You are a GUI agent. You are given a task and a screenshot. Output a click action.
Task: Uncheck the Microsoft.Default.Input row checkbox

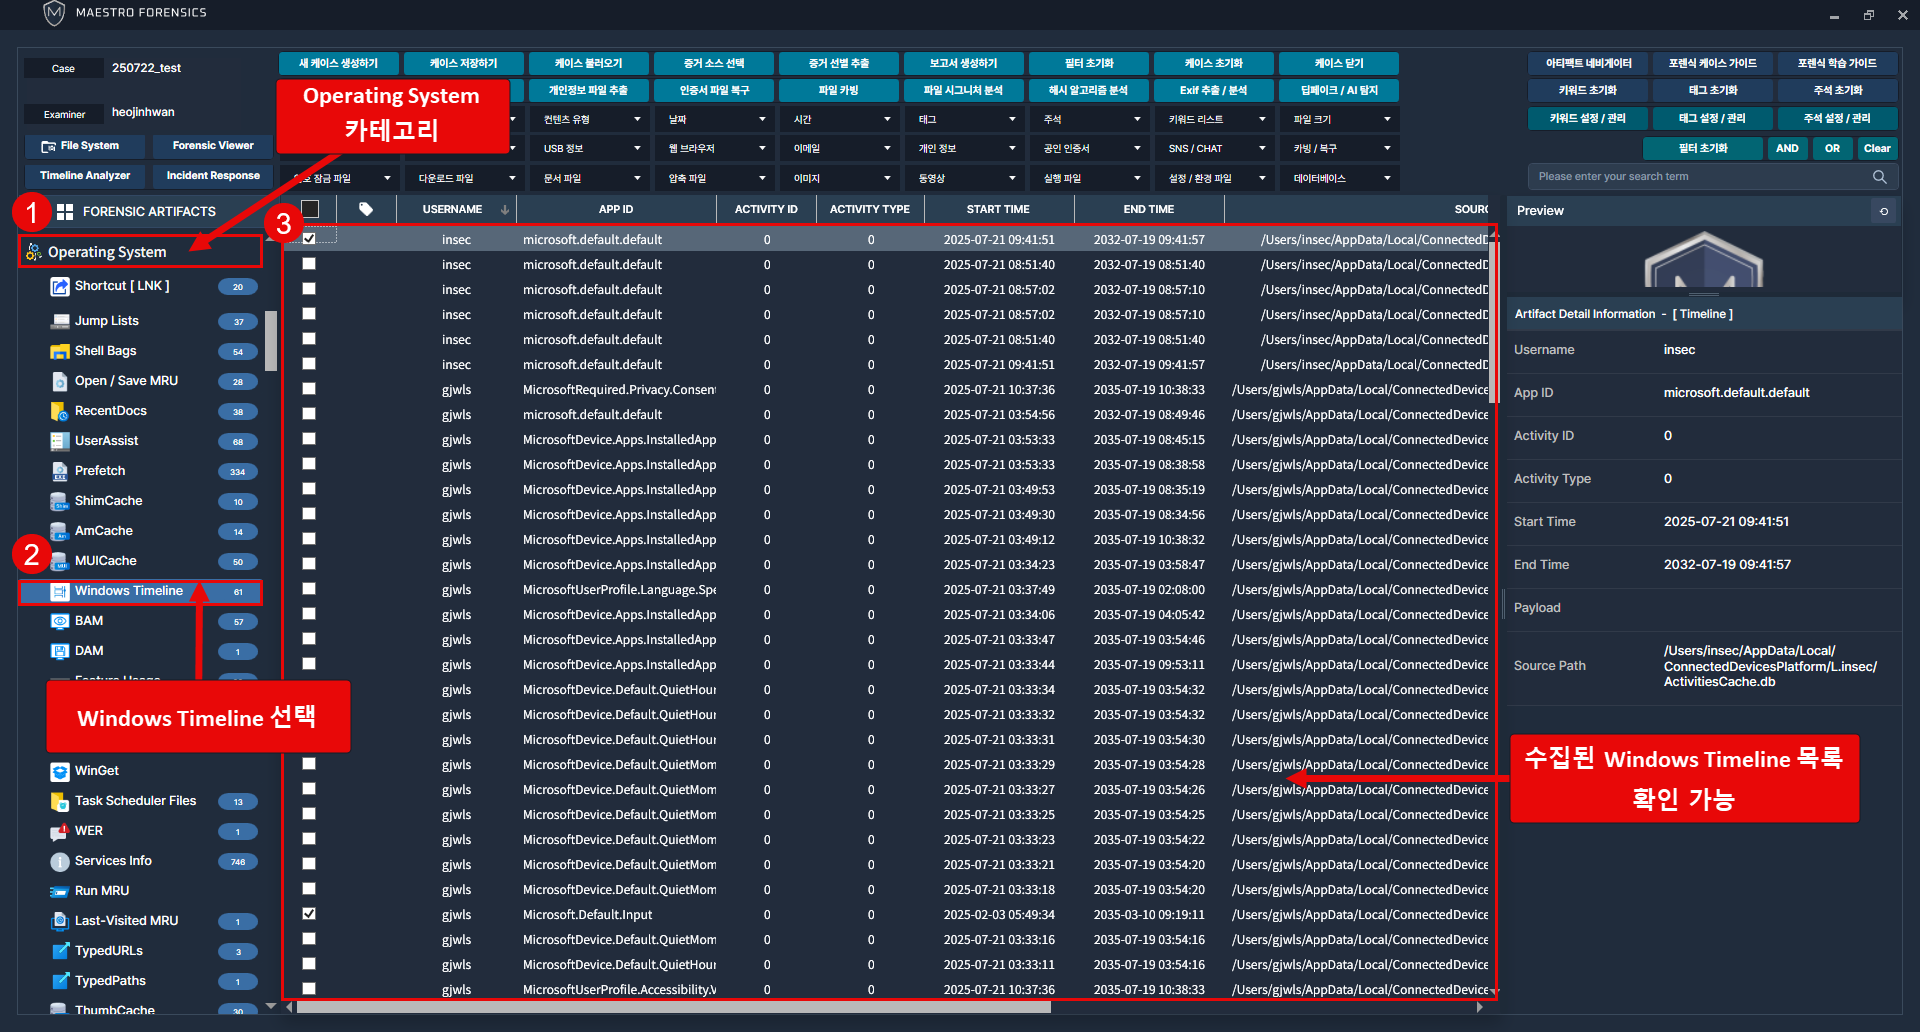309,914
